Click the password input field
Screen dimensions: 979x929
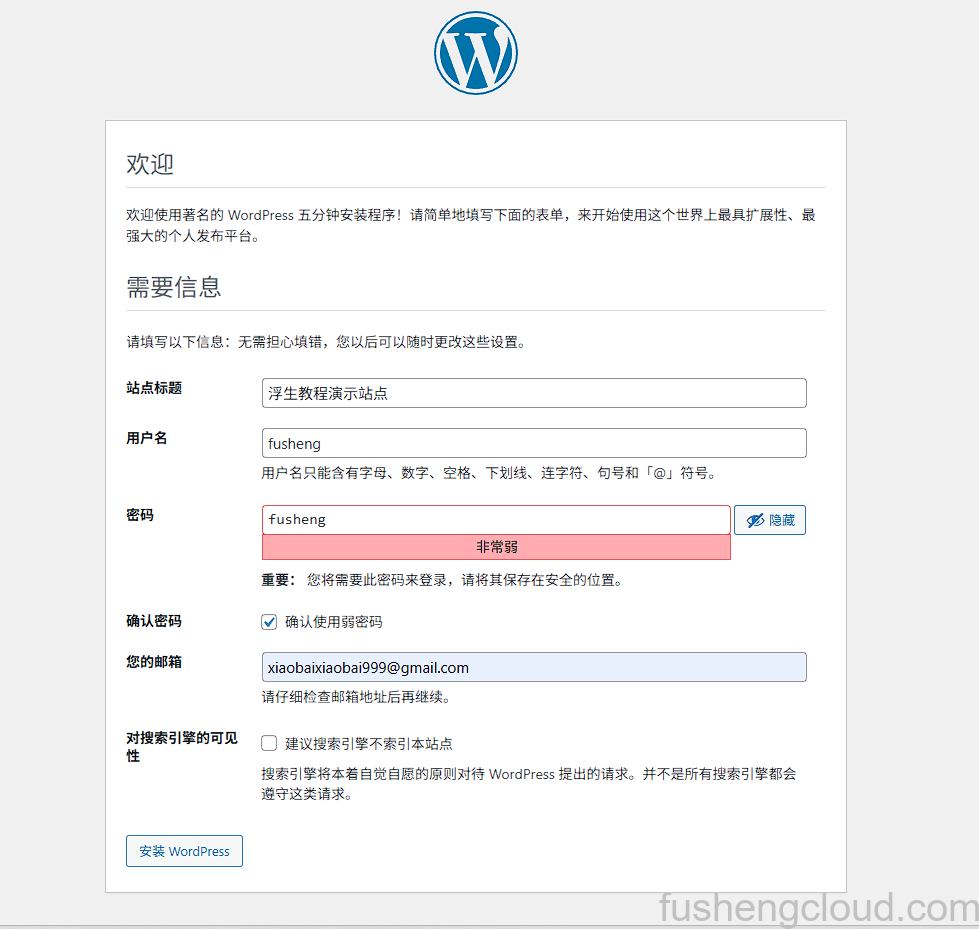coord(496,519)
